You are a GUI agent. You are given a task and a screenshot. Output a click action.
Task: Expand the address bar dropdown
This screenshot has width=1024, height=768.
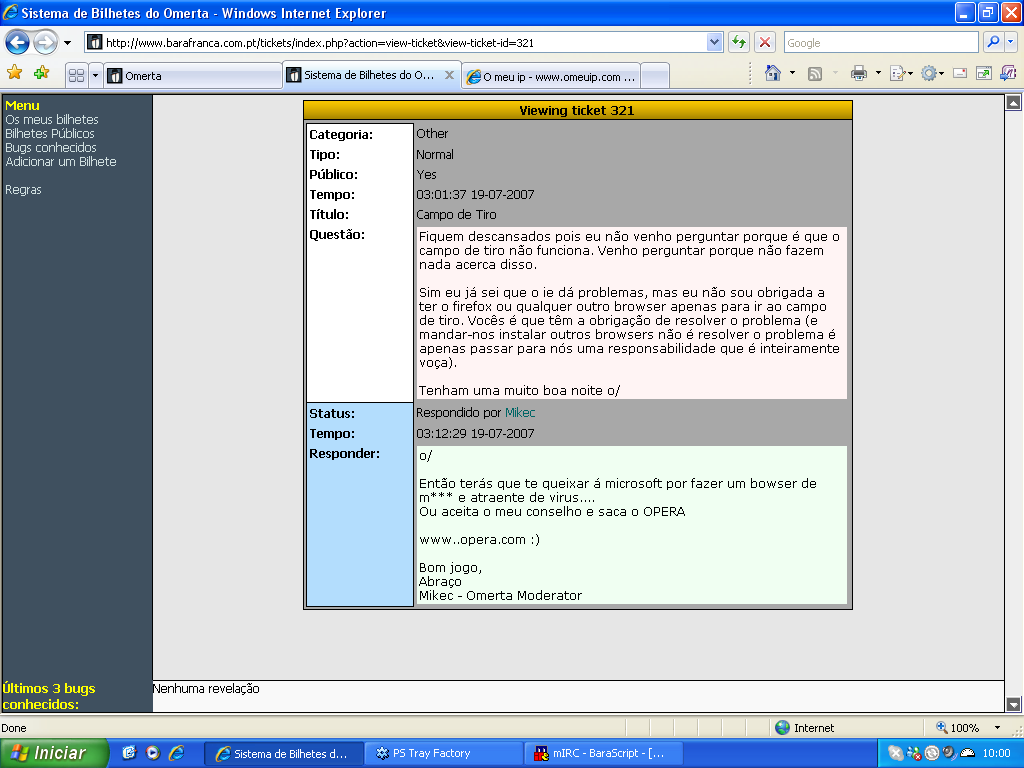[714, 42]
